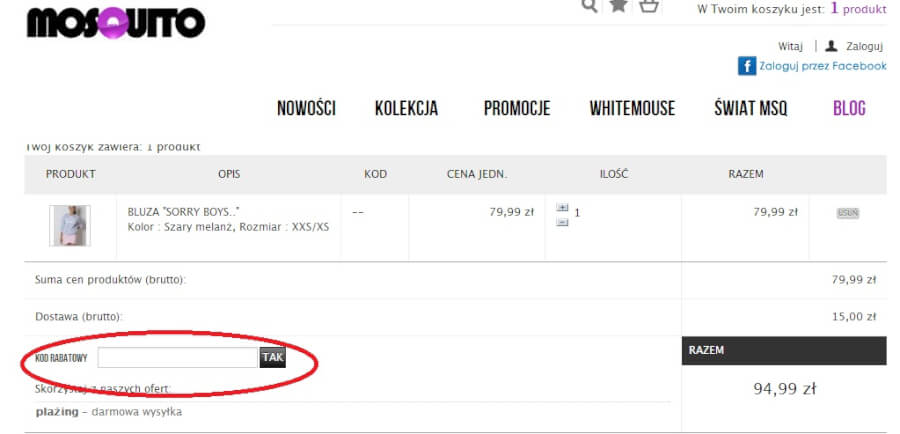Screen dimensions: 900x434
Task: Open favorites via the star icon
Action: pos(618,5)
